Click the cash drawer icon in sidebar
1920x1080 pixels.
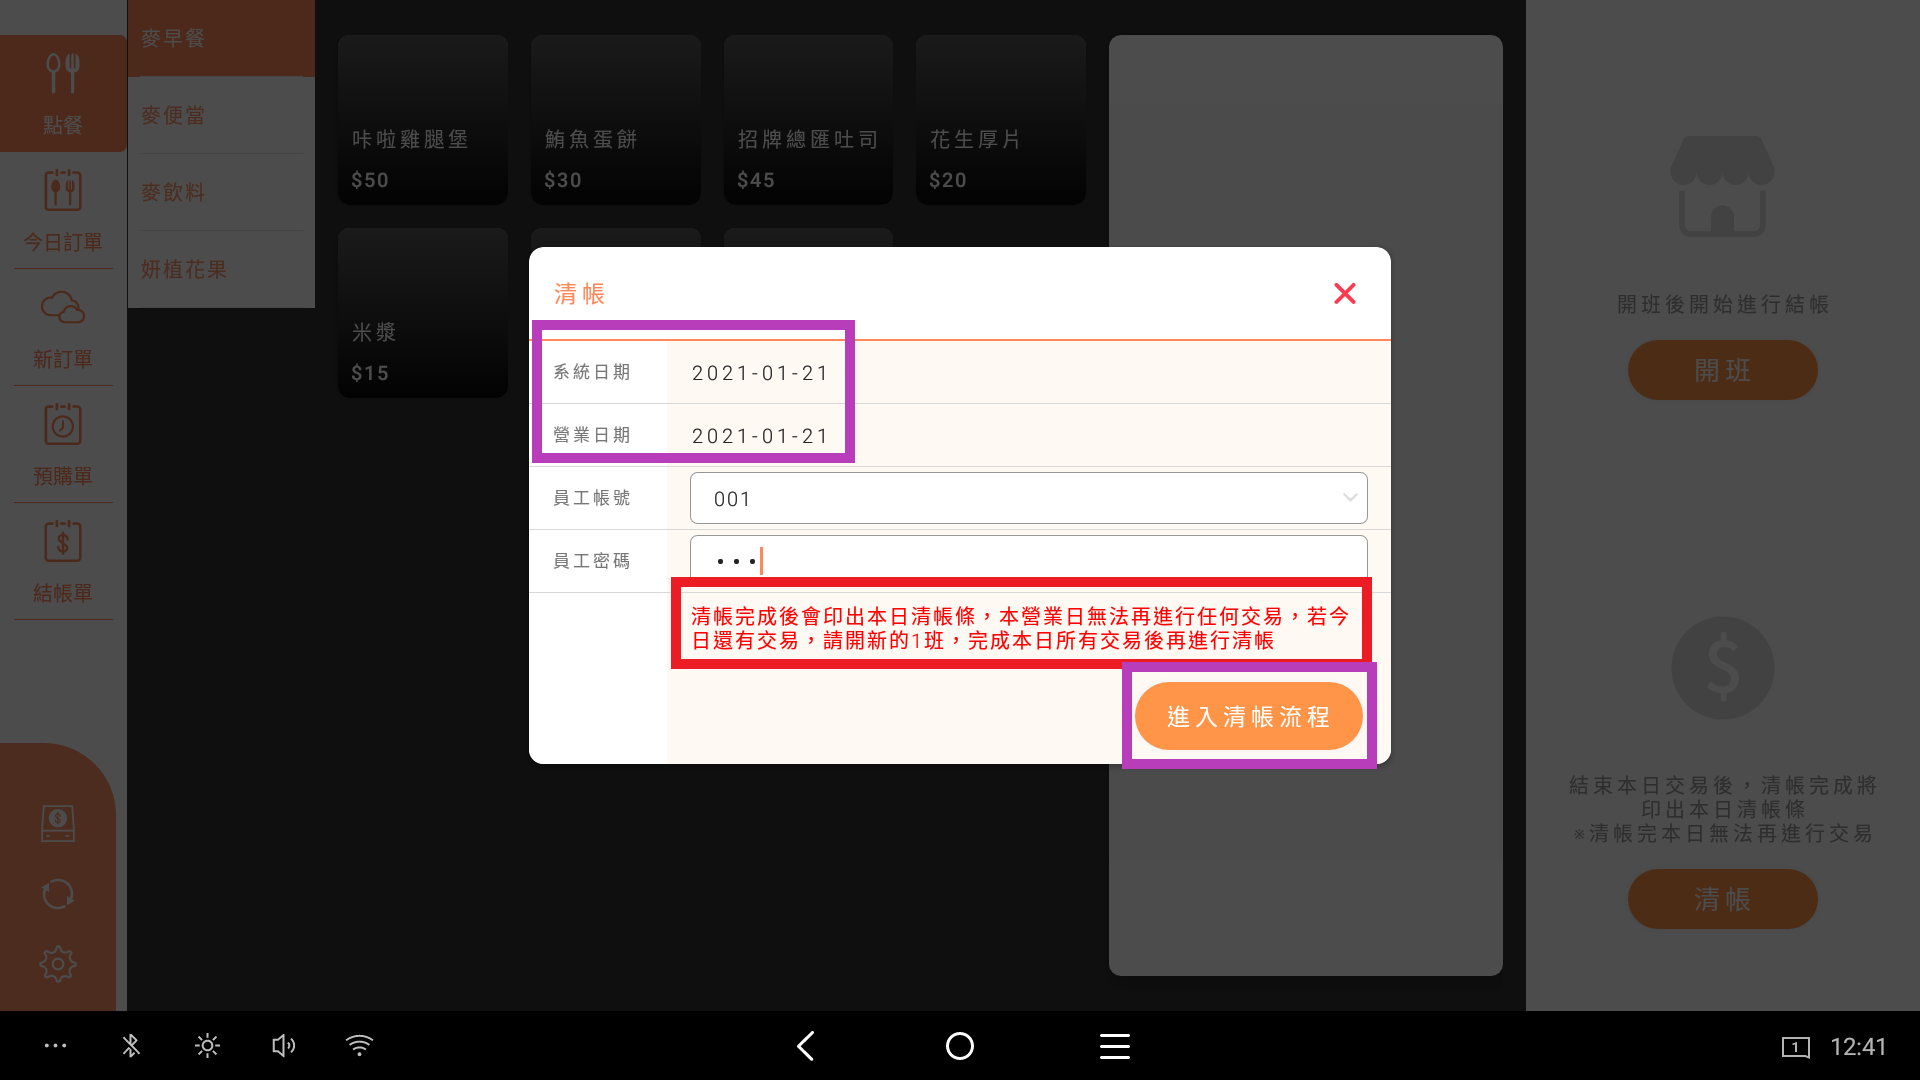(58, 823)
